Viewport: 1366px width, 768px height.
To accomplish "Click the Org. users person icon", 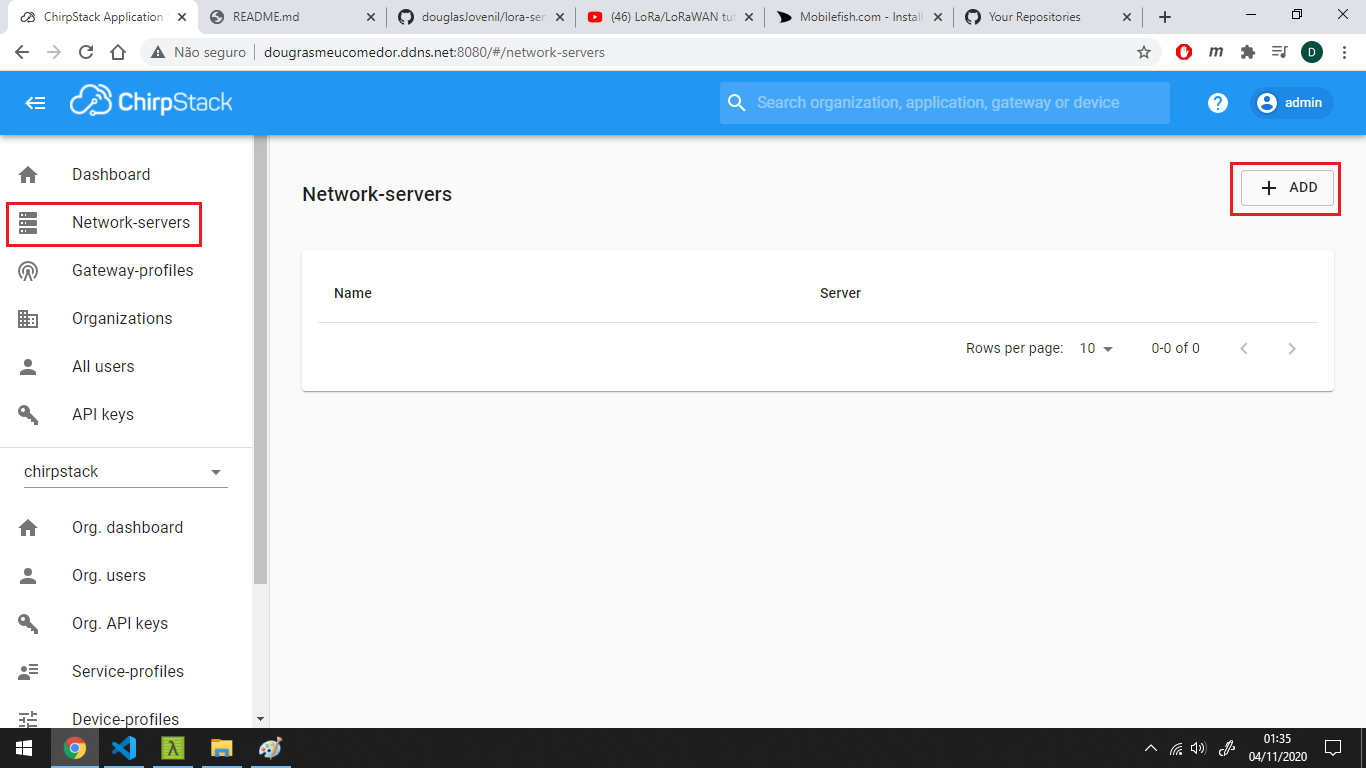I will coord(28,576).
